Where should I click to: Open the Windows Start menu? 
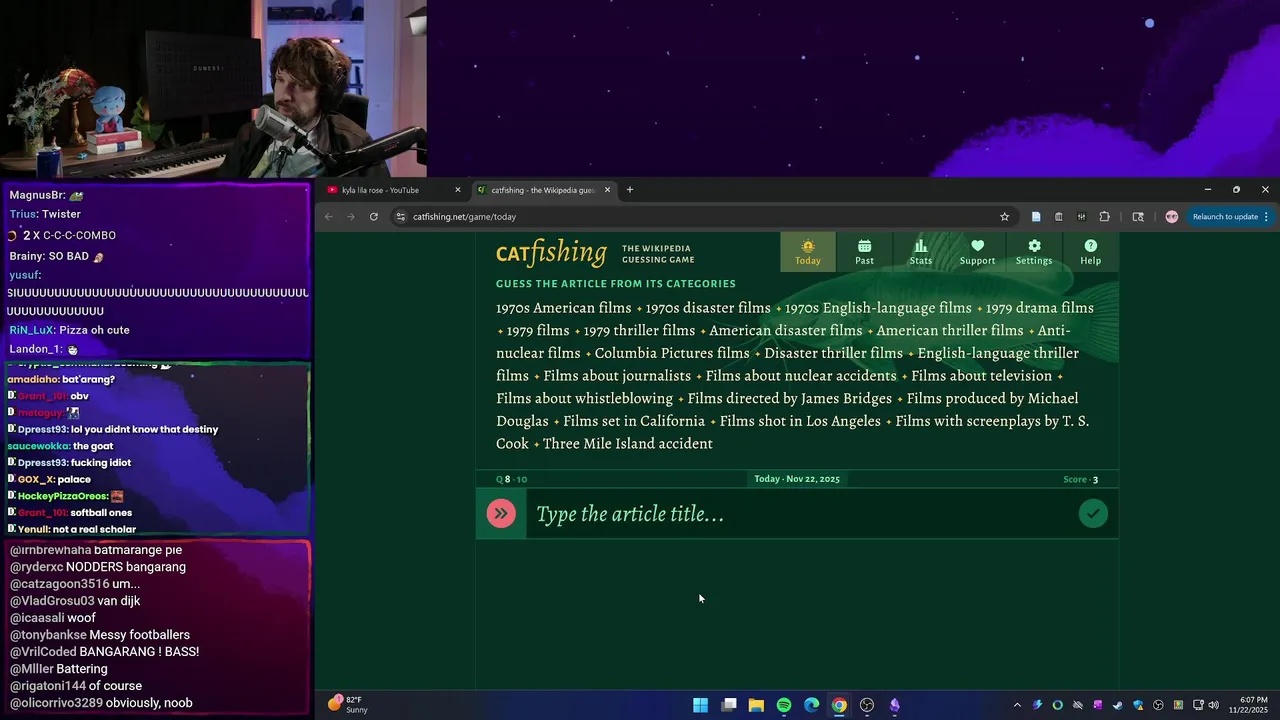tap(701, 705)
